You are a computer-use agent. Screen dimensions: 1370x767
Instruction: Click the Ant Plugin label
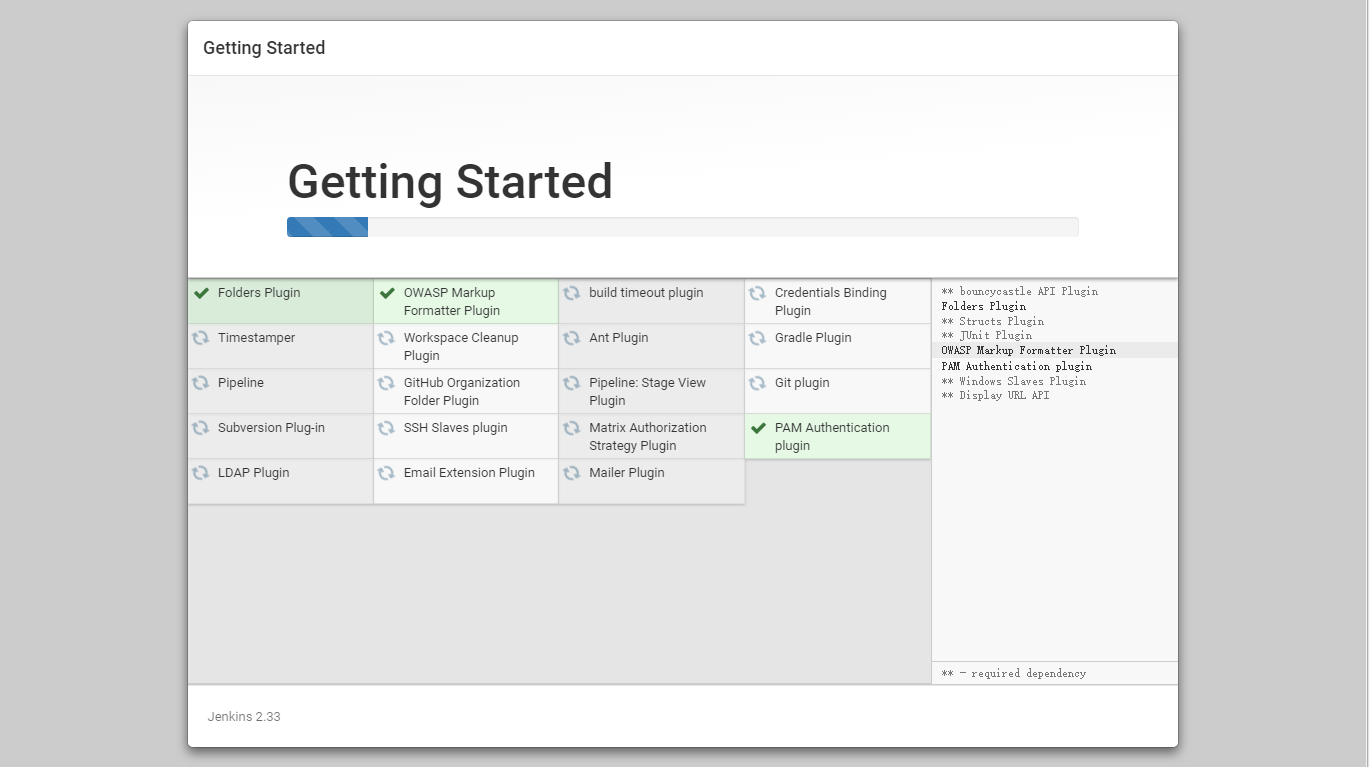[619, 338]
